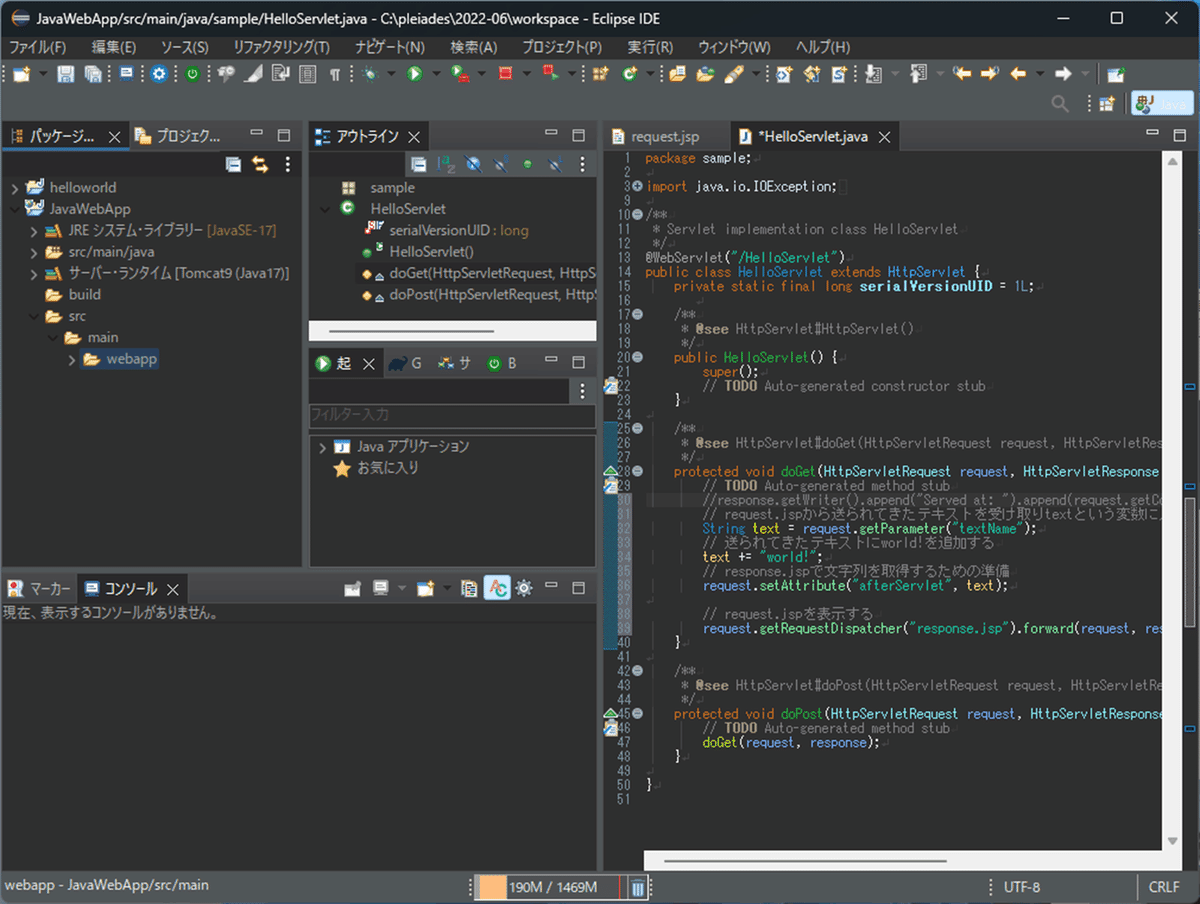This screenshot has width=1200, height=904.
Task: Open the ファイル(F) menu
Action: pos(38,47)
